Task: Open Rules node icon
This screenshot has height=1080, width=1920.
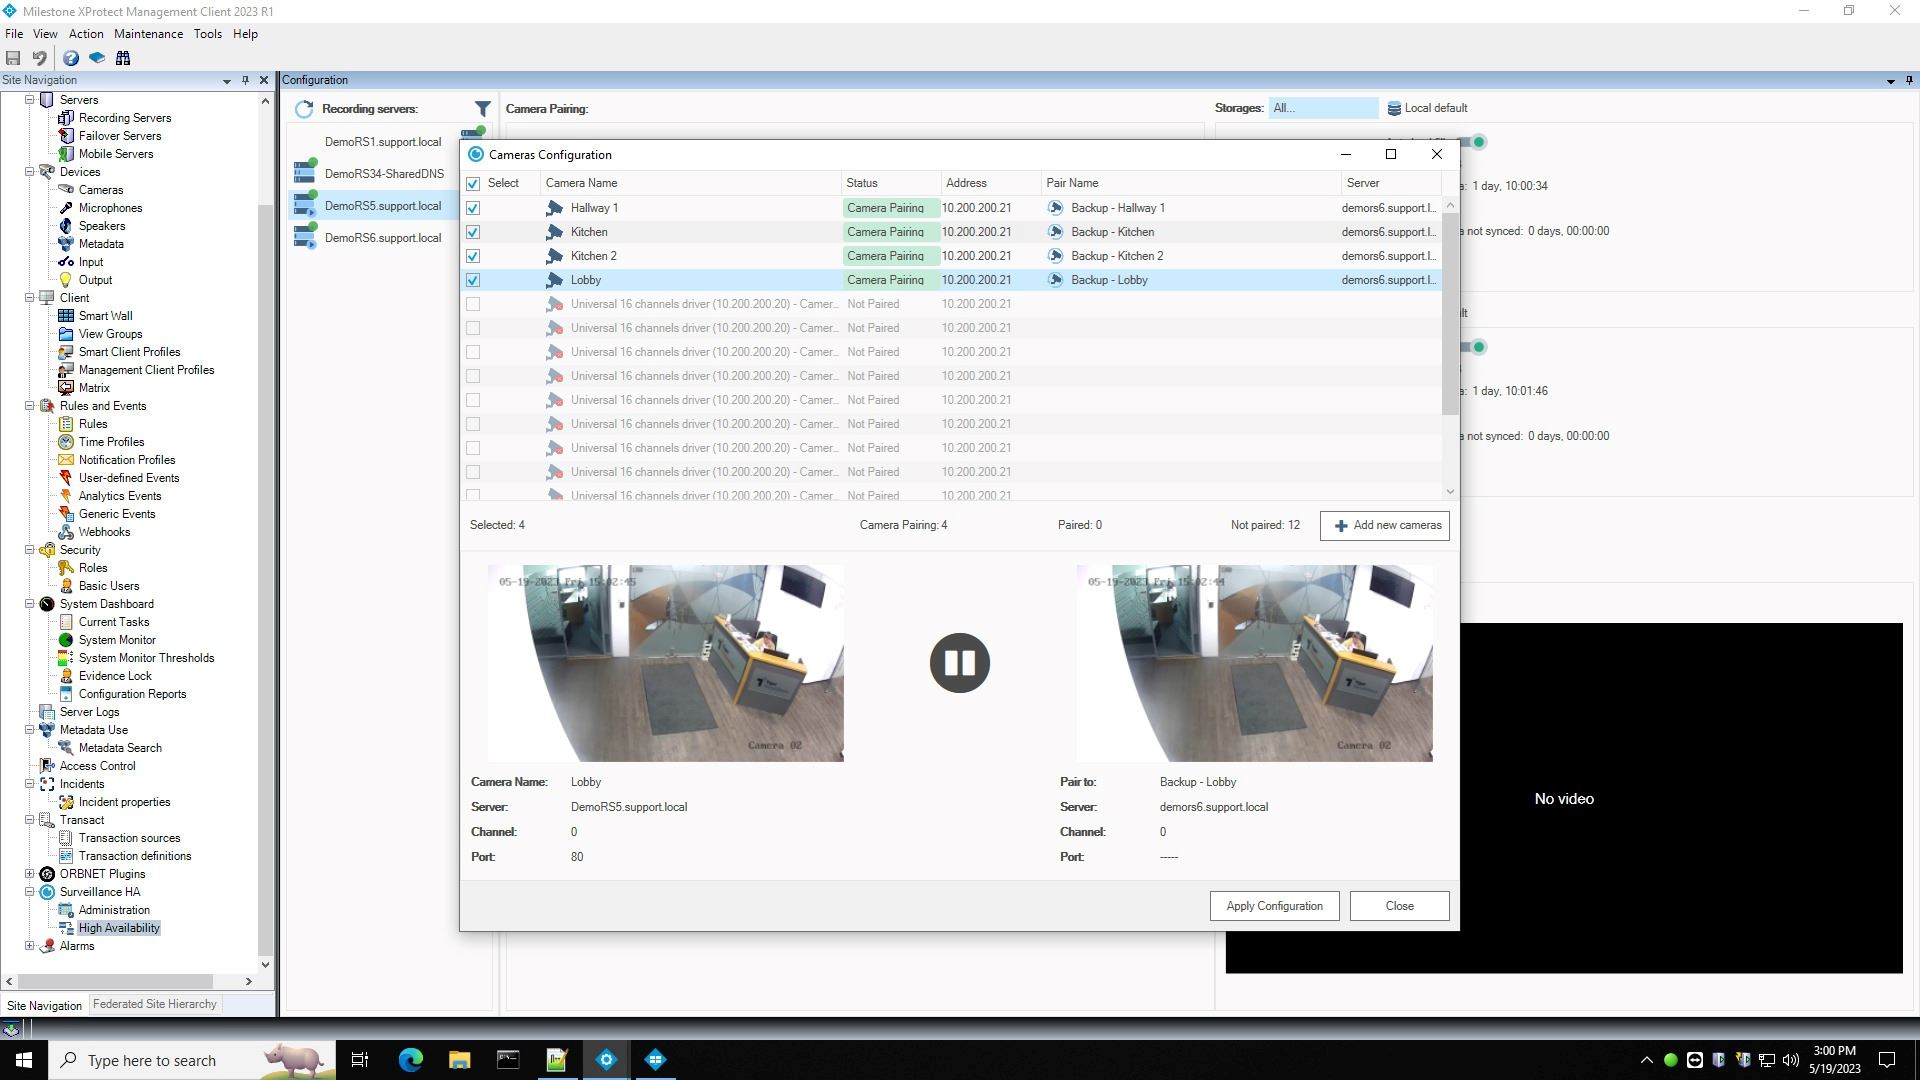Action: [66, 424]
